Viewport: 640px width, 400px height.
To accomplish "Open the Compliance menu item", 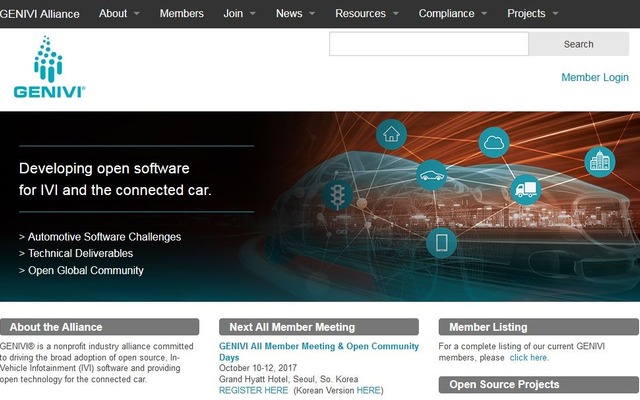I will 447,13.
